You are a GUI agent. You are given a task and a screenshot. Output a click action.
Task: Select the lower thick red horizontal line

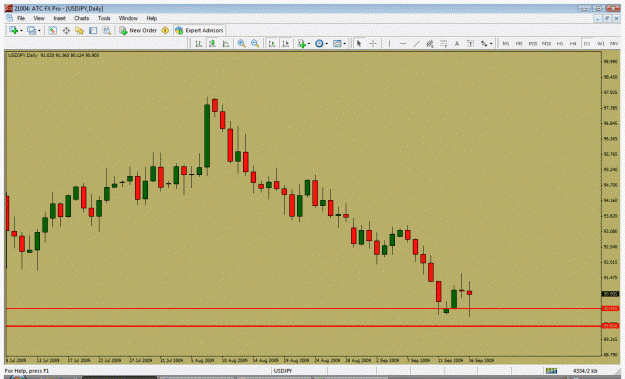[303, 326]
